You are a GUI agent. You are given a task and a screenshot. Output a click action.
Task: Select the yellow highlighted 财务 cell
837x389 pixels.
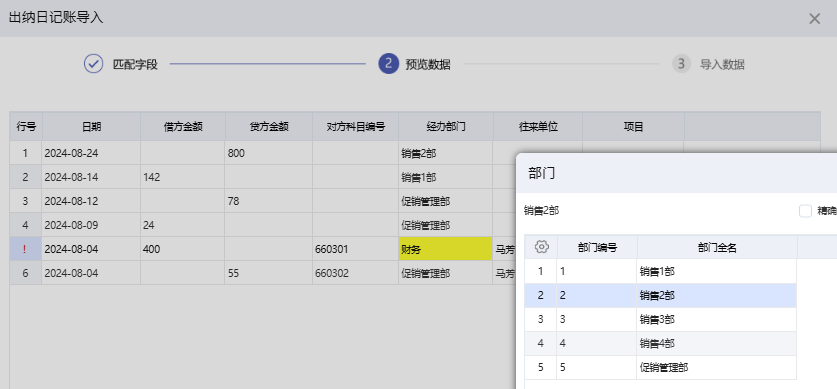445,249
